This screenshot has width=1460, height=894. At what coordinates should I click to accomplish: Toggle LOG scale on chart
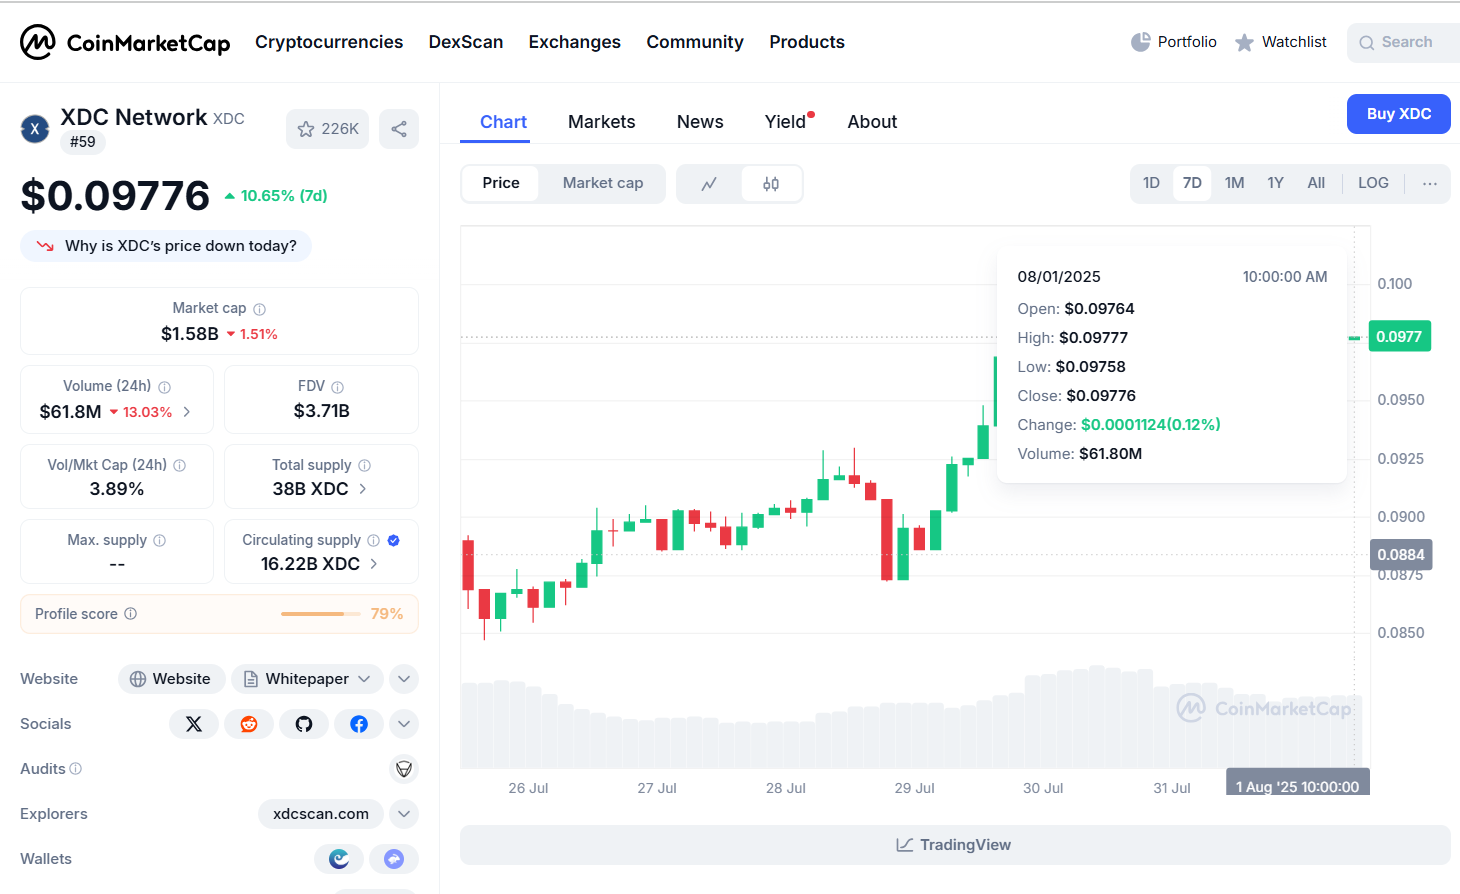pos(1373,183)
